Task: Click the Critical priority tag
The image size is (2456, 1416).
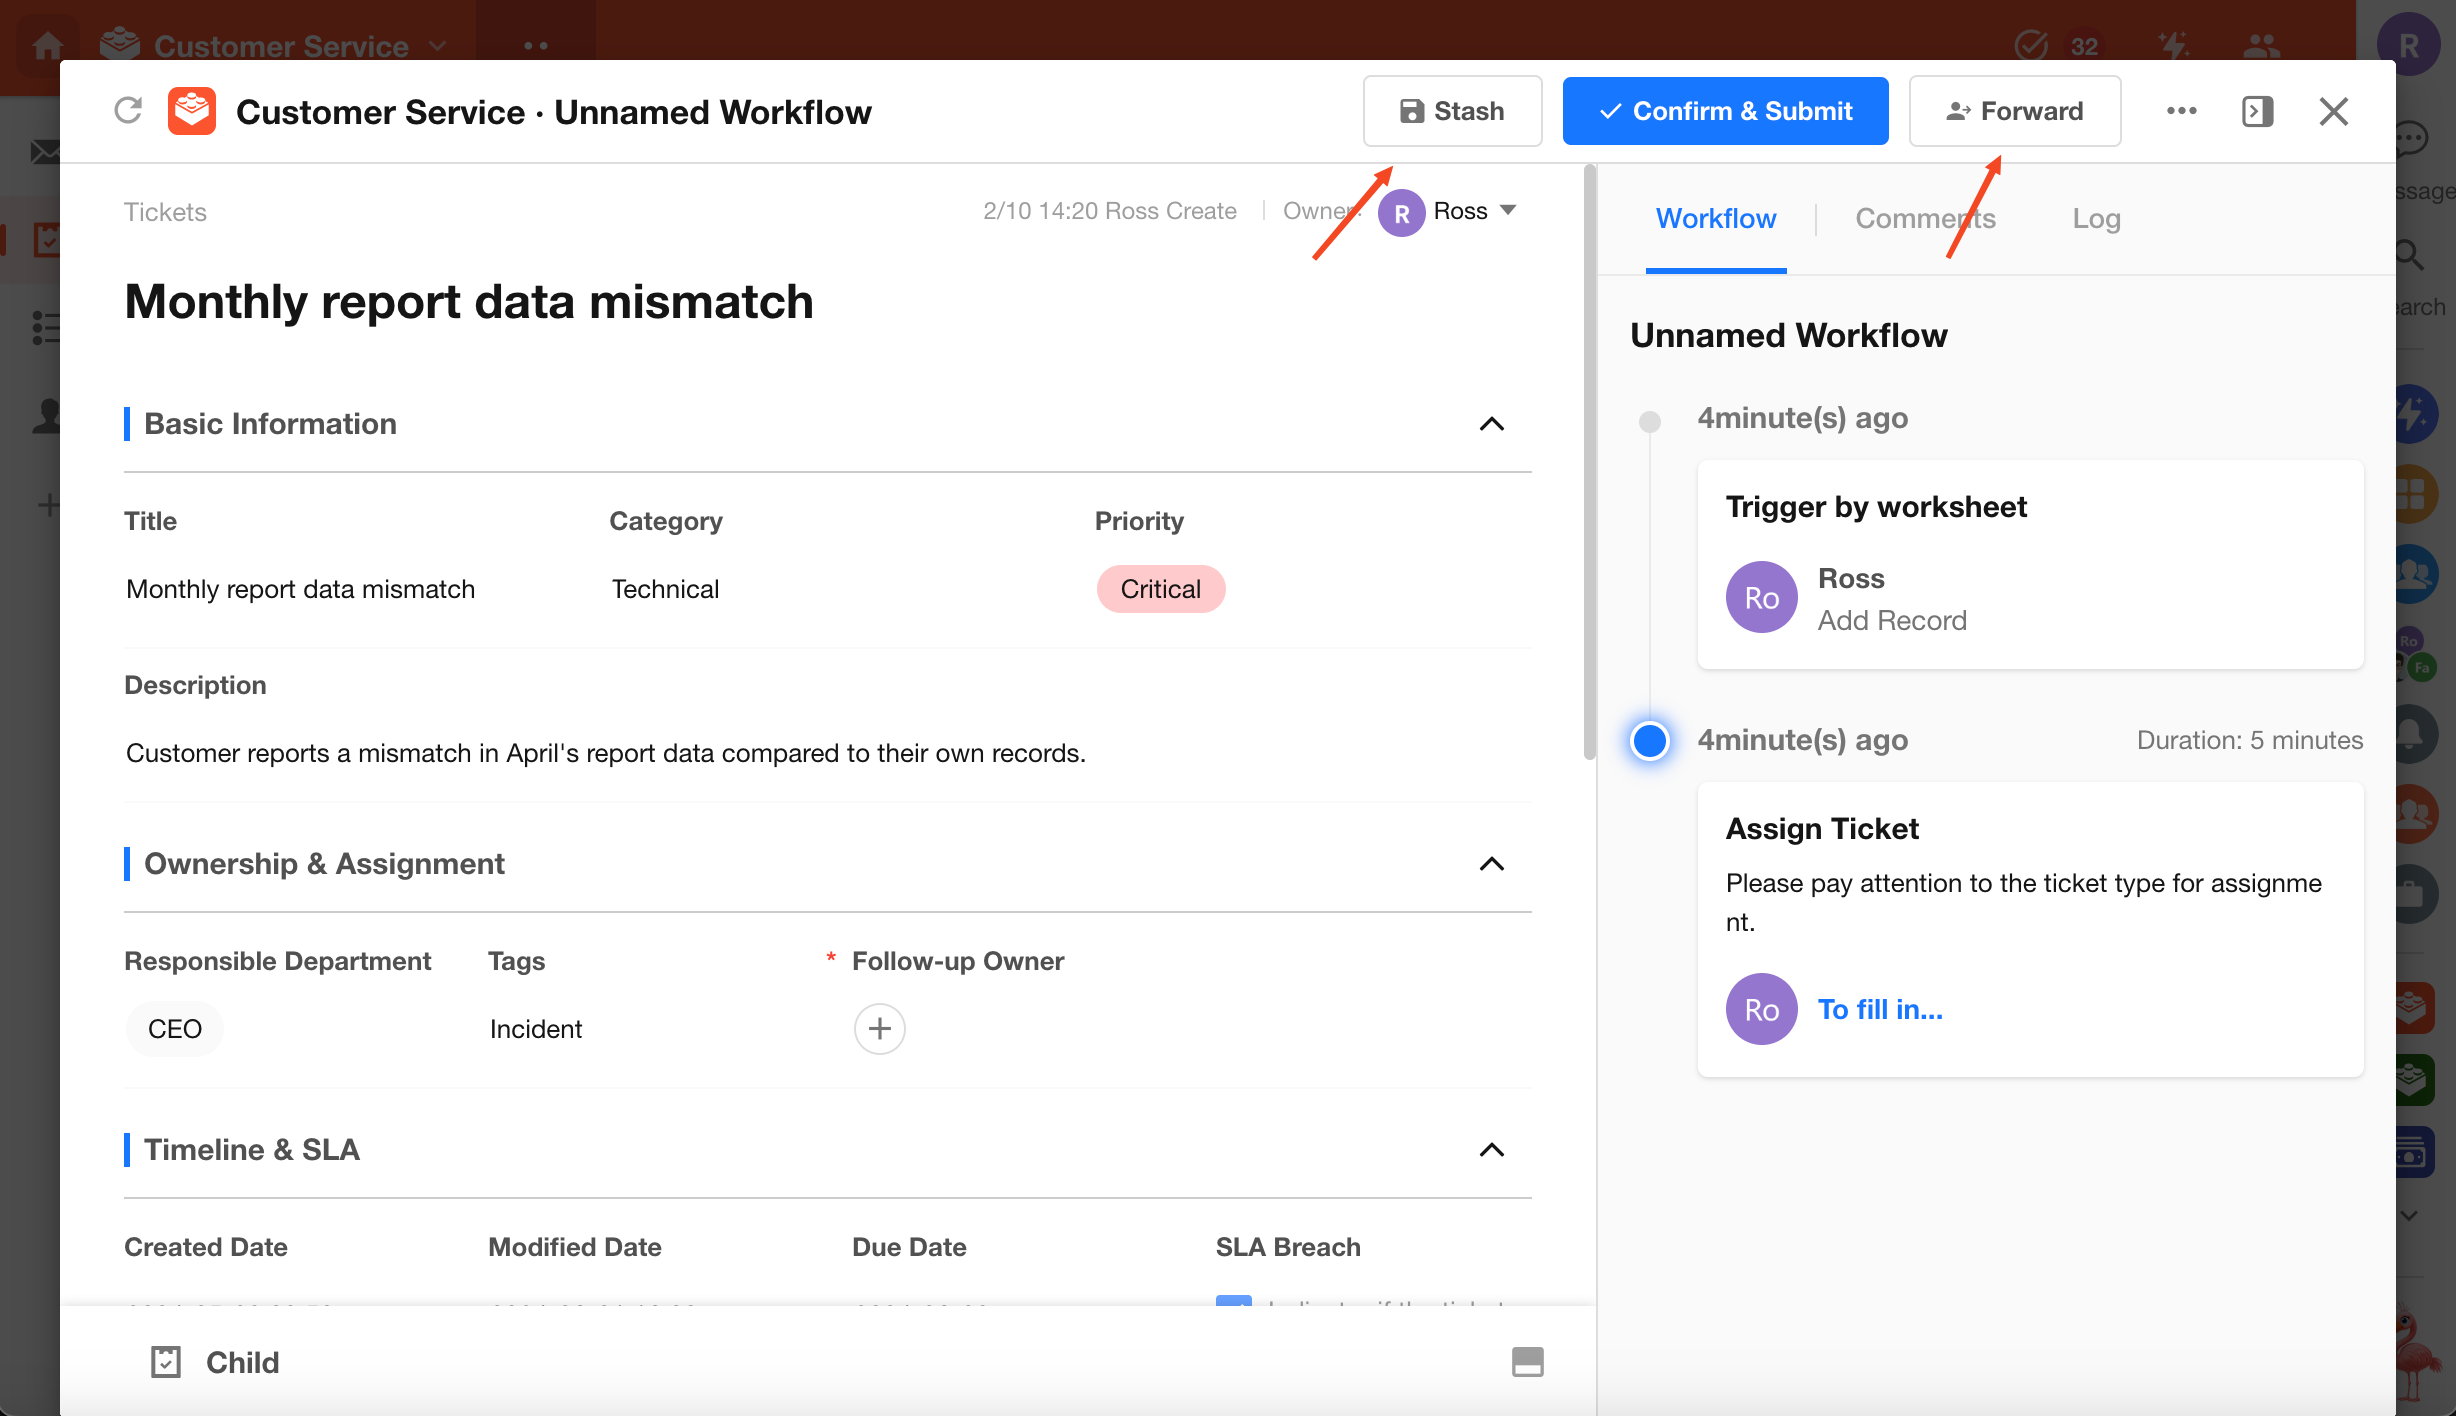Action: pyautogui.click(x=1160, y=589)
